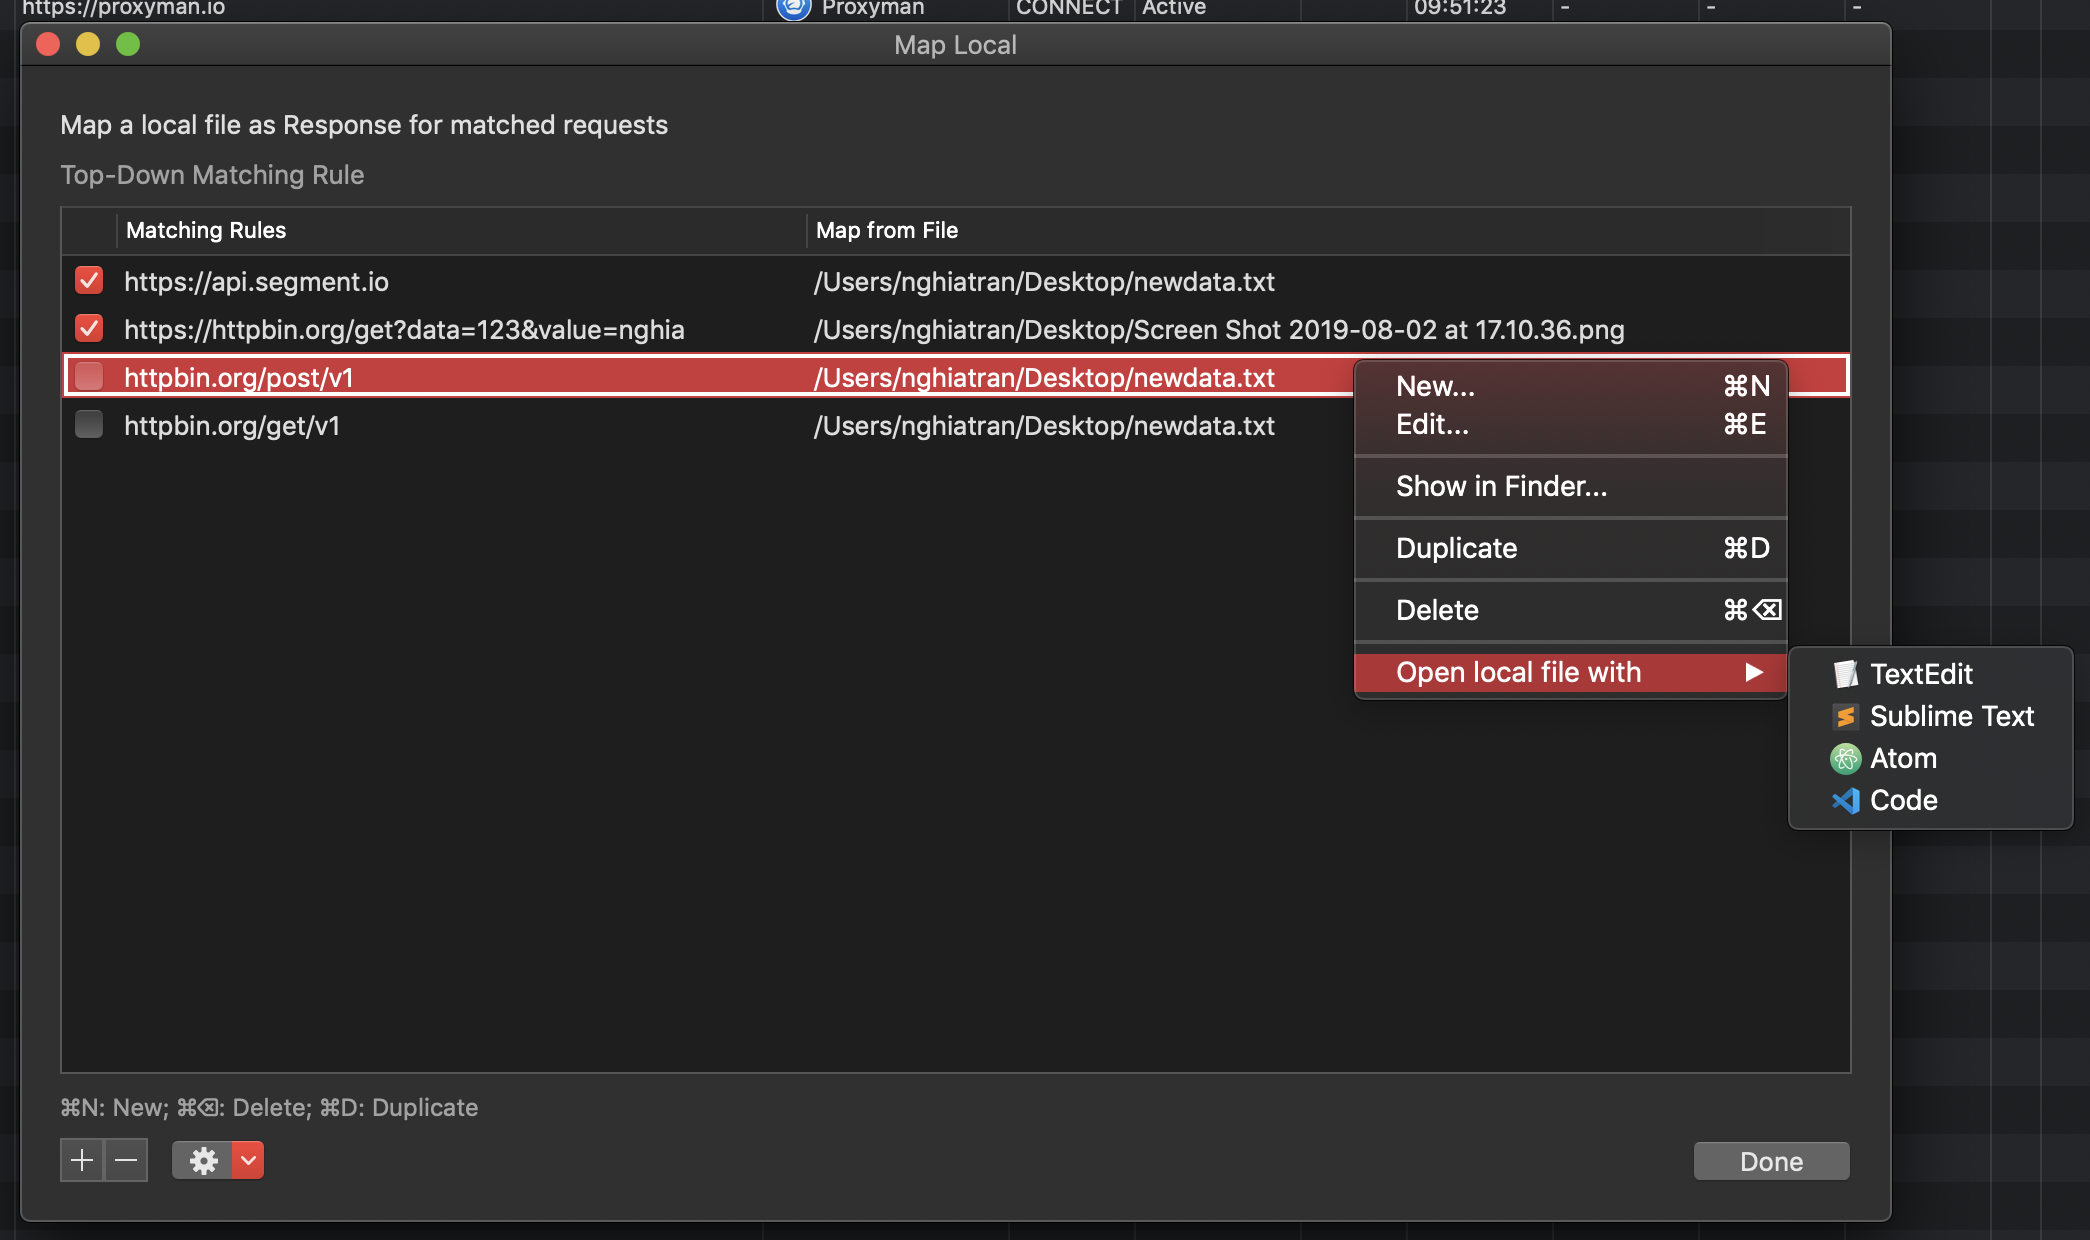Uncheck the api.segment.io rule checkbox
Image resolution: width=2090 pixels, height=1240 pixels.
click(89, 281)
